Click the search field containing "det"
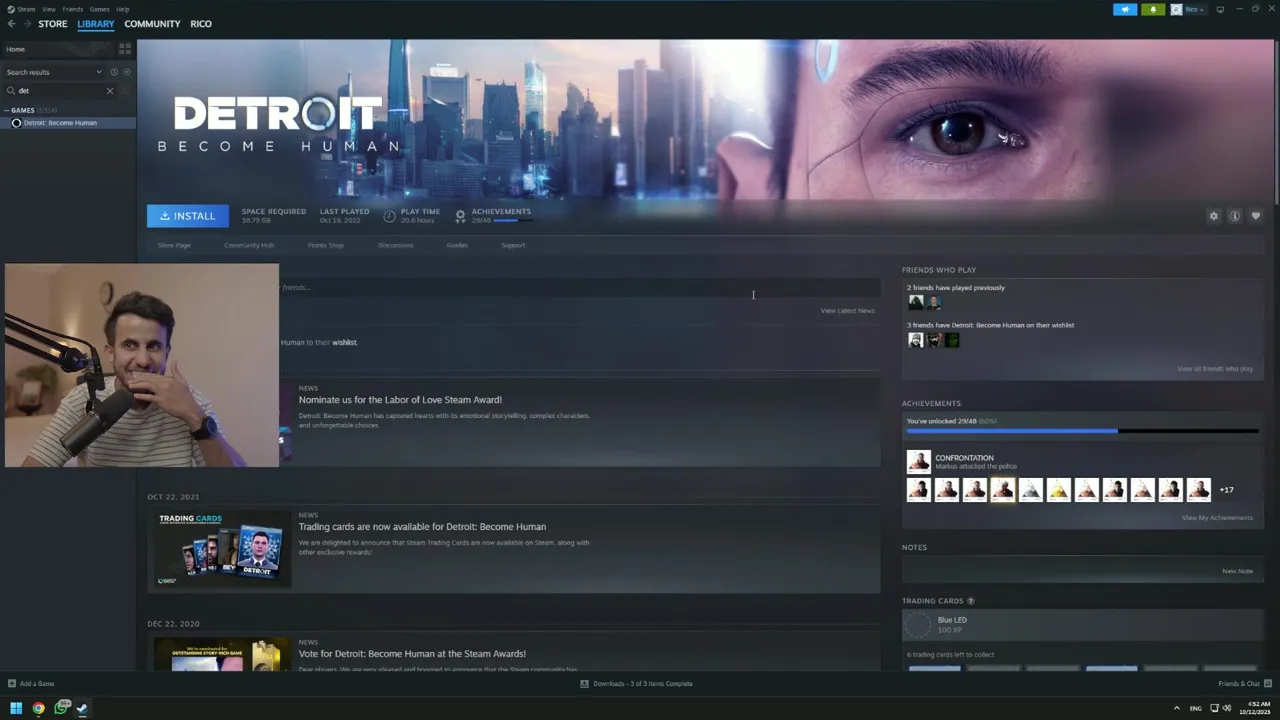 pyautogui.click(x=61, y=91)
